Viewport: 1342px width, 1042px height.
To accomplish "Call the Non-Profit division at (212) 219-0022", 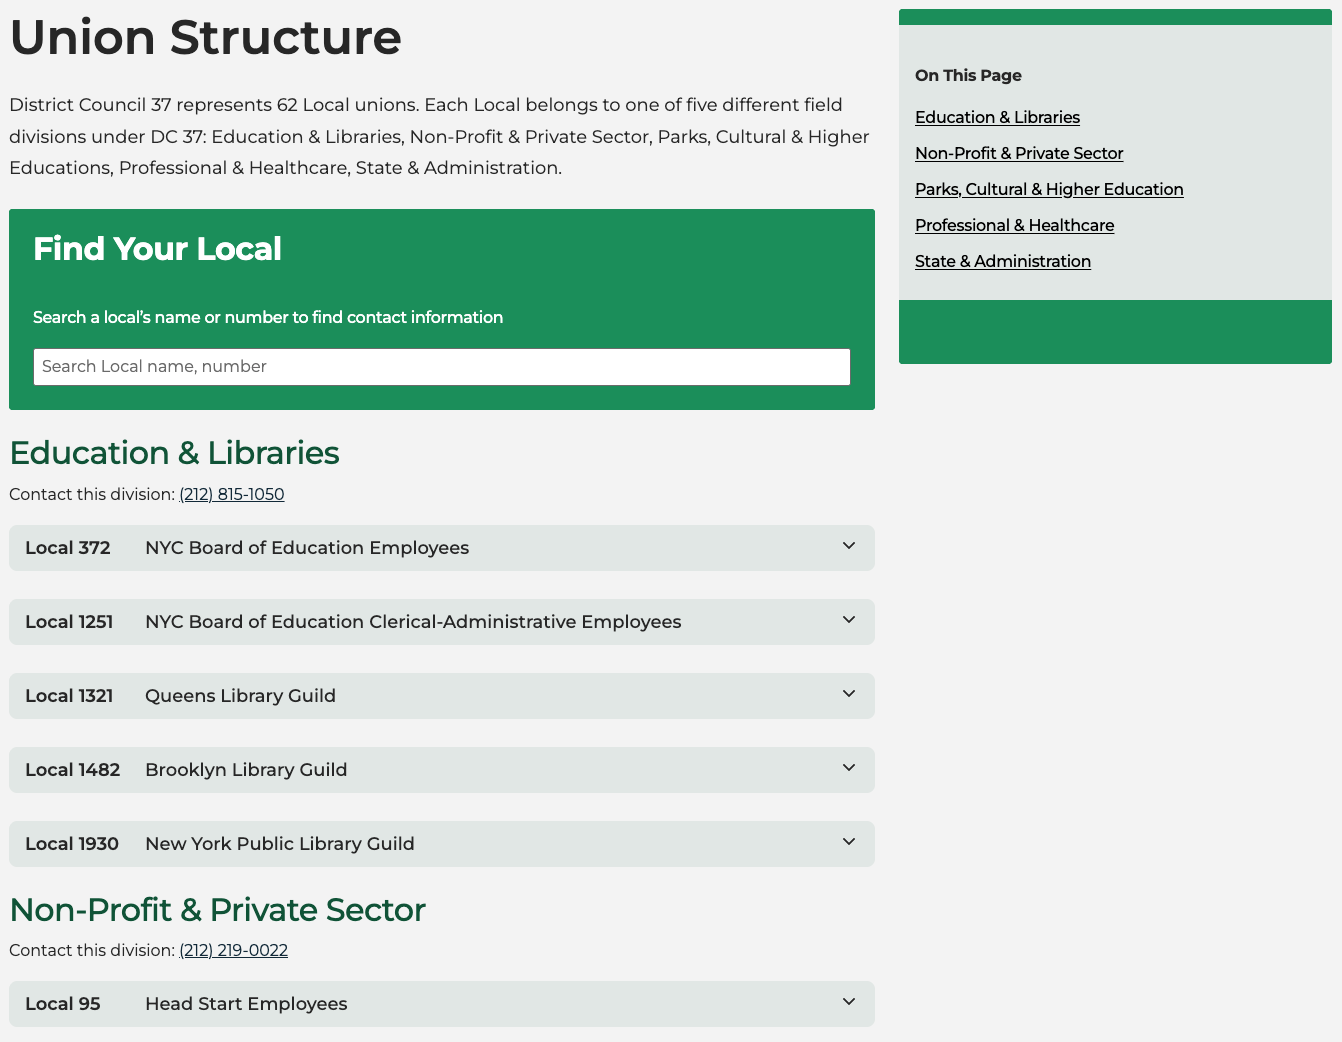I will pyautogui.click(x=233, y=949).
